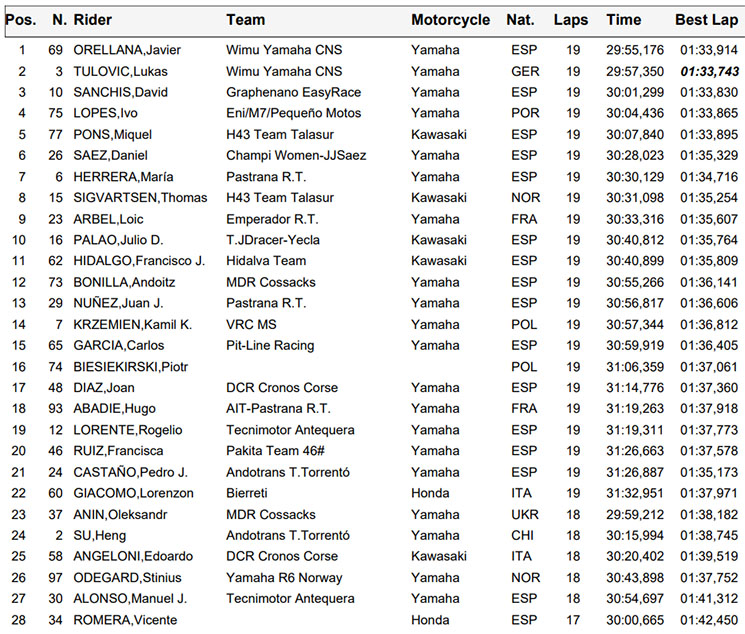Click team 'Champi Women-JJSaez'
This screenshot has height=634, width=745.
(x=296, y=155)
